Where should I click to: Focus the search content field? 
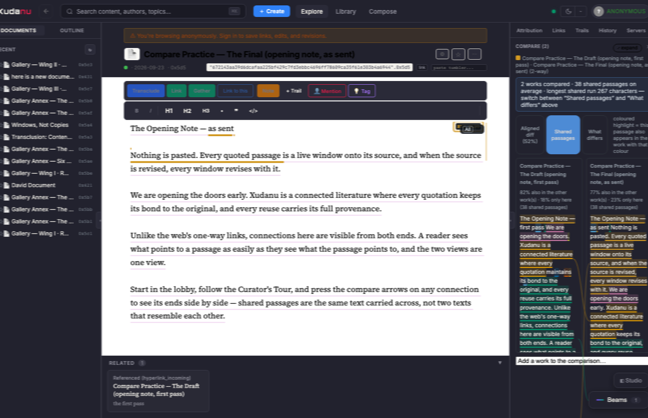(x=153, y=11)
